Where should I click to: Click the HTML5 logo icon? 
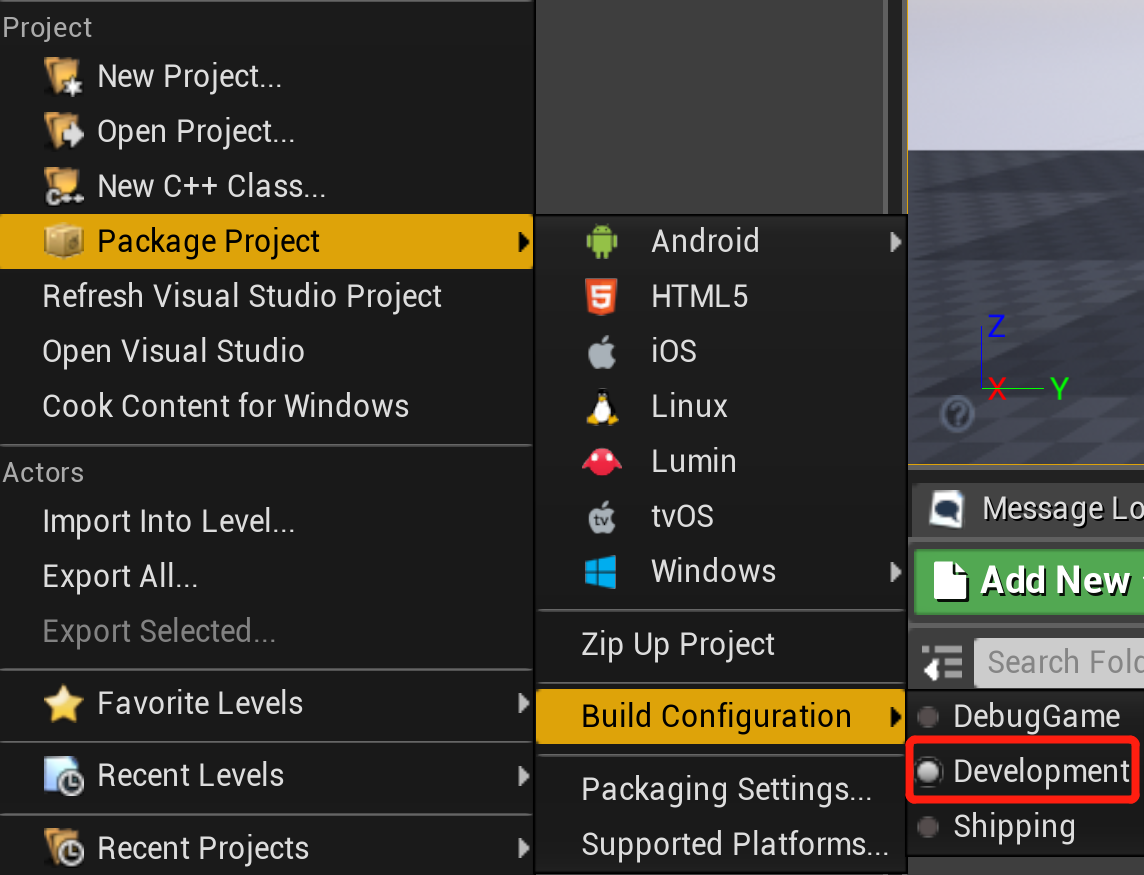602,297
